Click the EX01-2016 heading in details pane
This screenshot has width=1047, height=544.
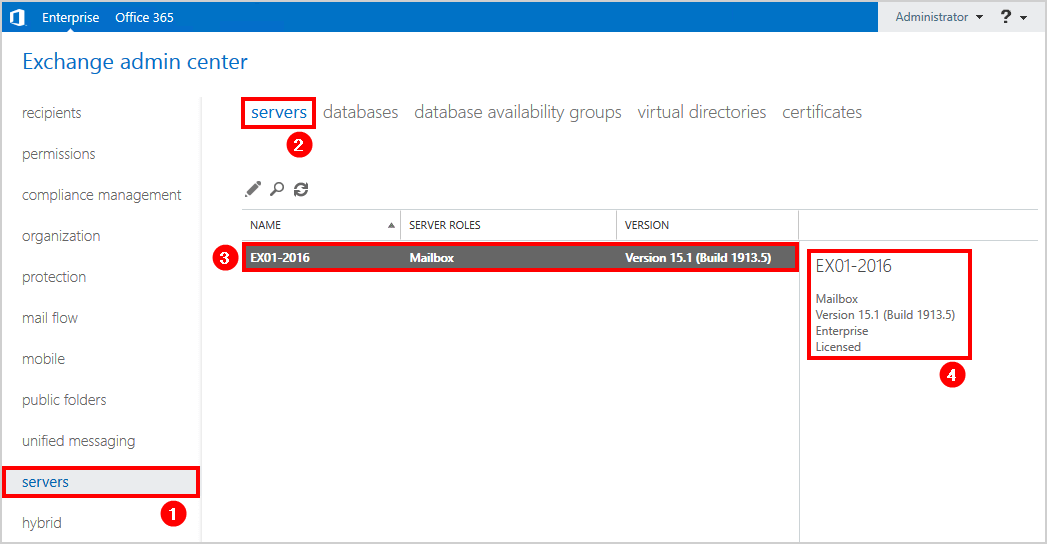coord(853,266)
